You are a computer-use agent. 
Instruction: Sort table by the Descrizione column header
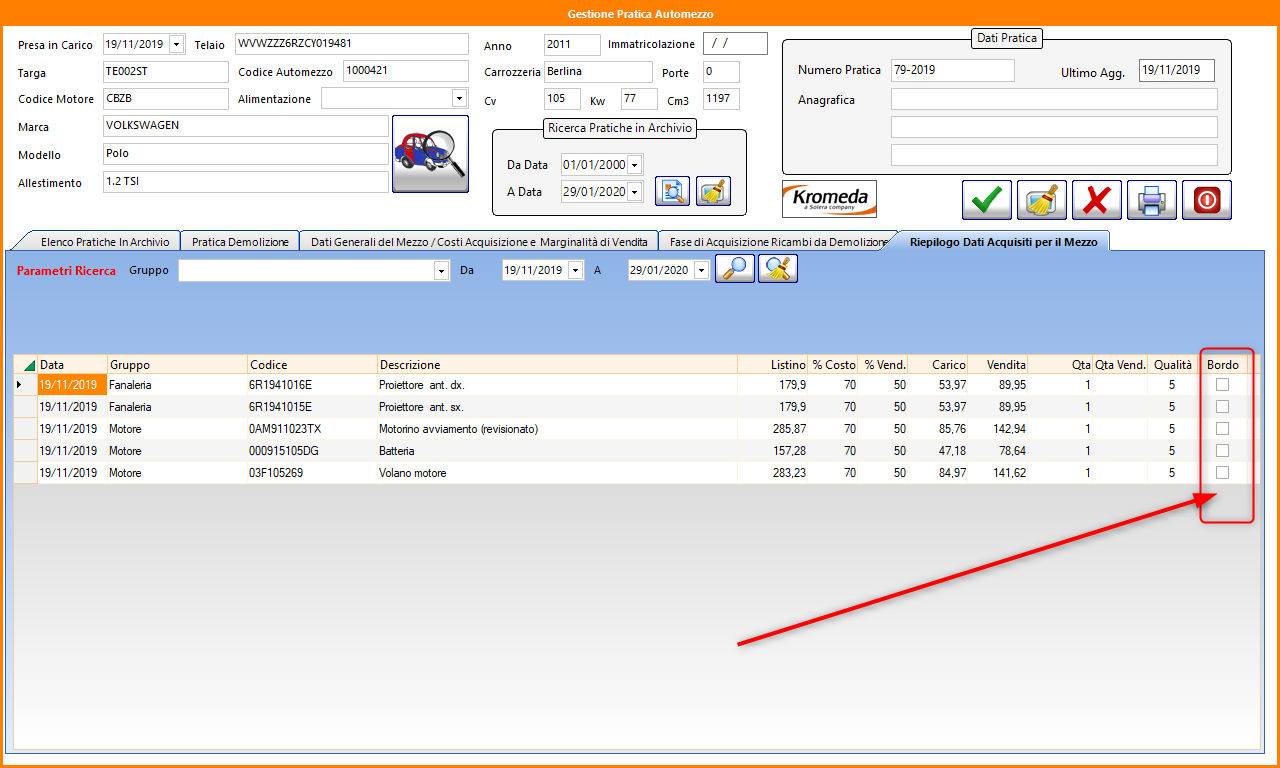tap(557, 364)
